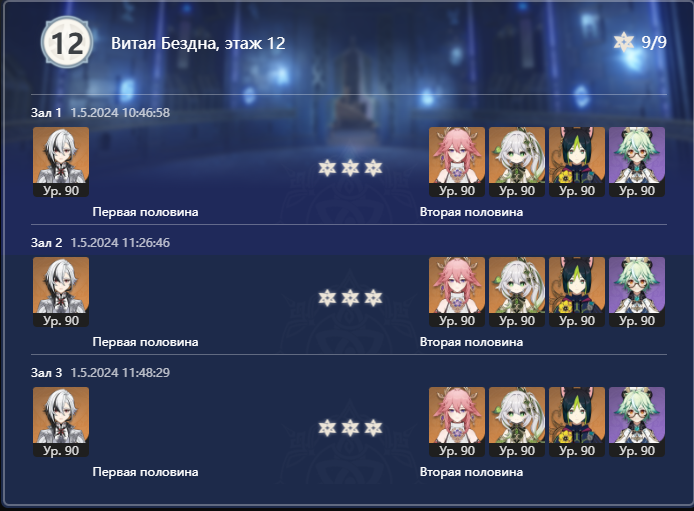Click Sucrose portrait in Зал 2
This screenshot has height=511, width=694.
click(637, 292)
